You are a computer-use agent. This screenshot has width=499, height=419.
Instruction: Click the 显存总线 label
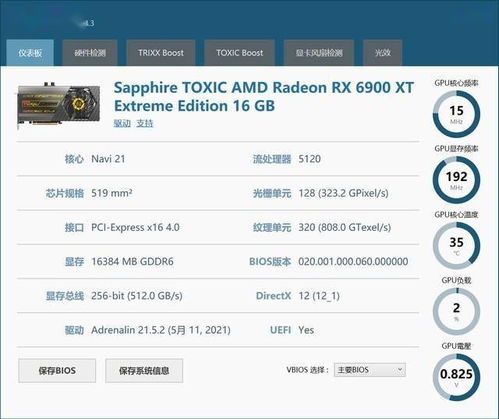(x=65, y=296)
